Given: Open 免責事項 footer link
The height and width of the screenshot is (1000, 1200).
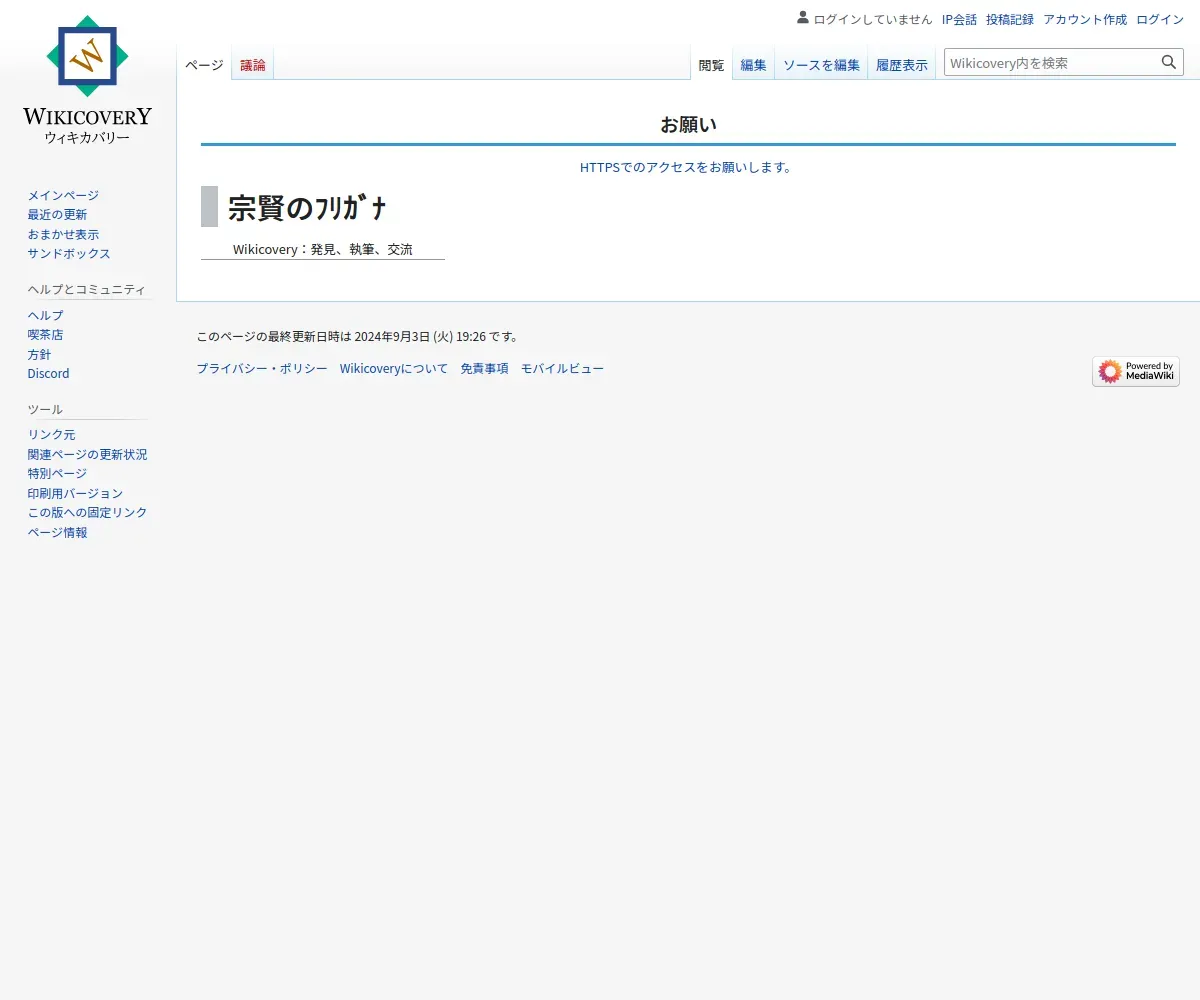Looking at the screenshot, I should coord(484,368).
